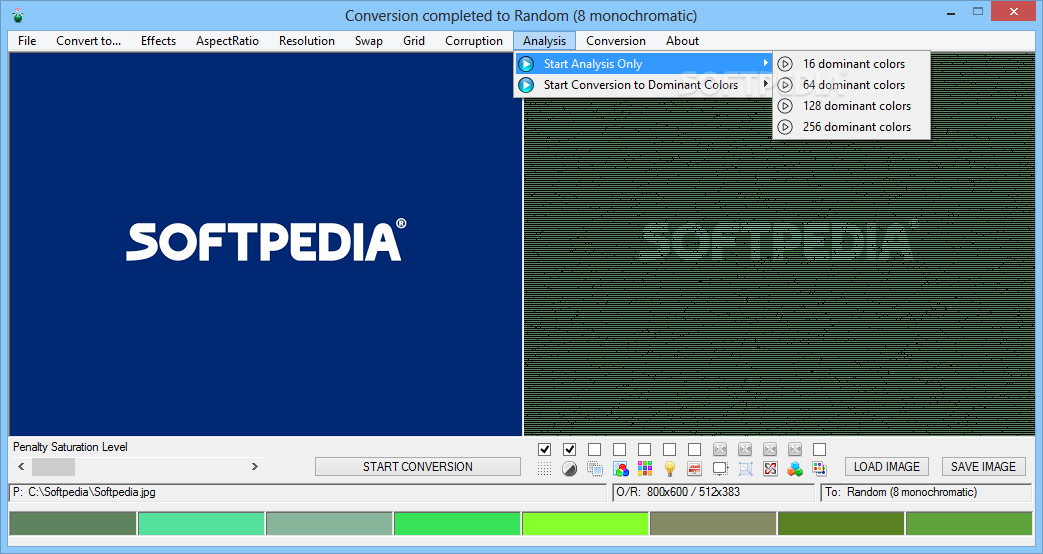Screen dimensions: 1043x554
Task: Click the rectangle with resize arrows icon
Action: [x=720, y=469]
